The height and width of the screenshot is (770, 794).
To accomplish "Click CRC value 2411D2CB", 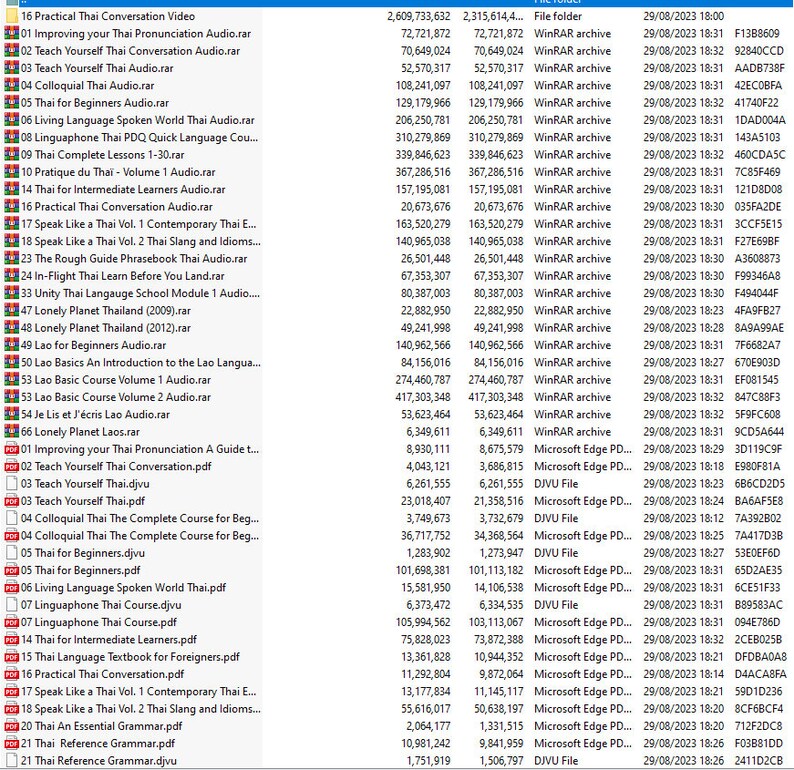I will point(759,760).
